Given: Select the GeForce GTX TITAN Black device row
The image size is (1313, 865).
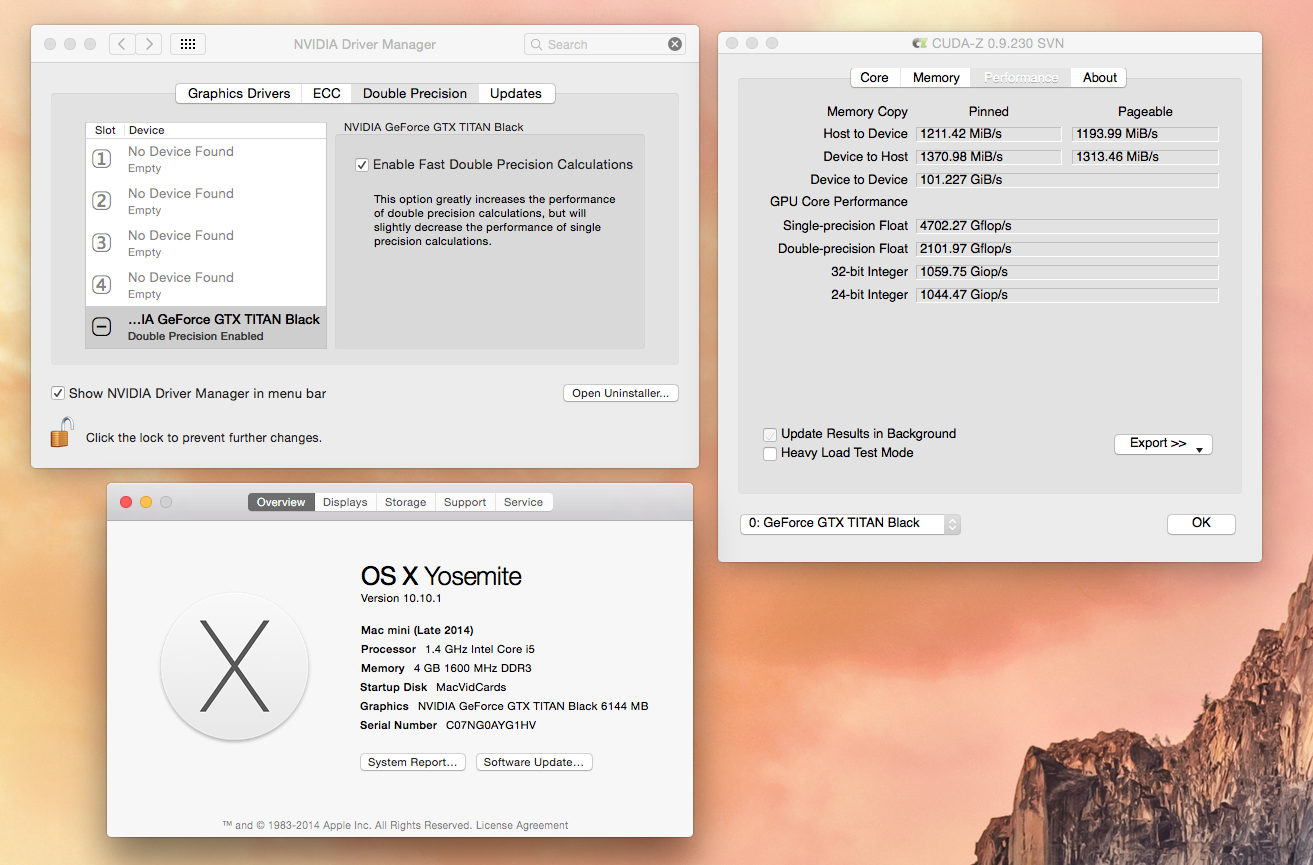Looking at the screenshot, I should click(206, 327).
